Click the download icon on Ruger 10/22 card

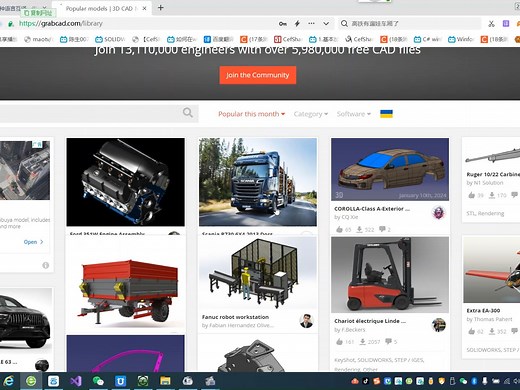click(x=492, y=195)
